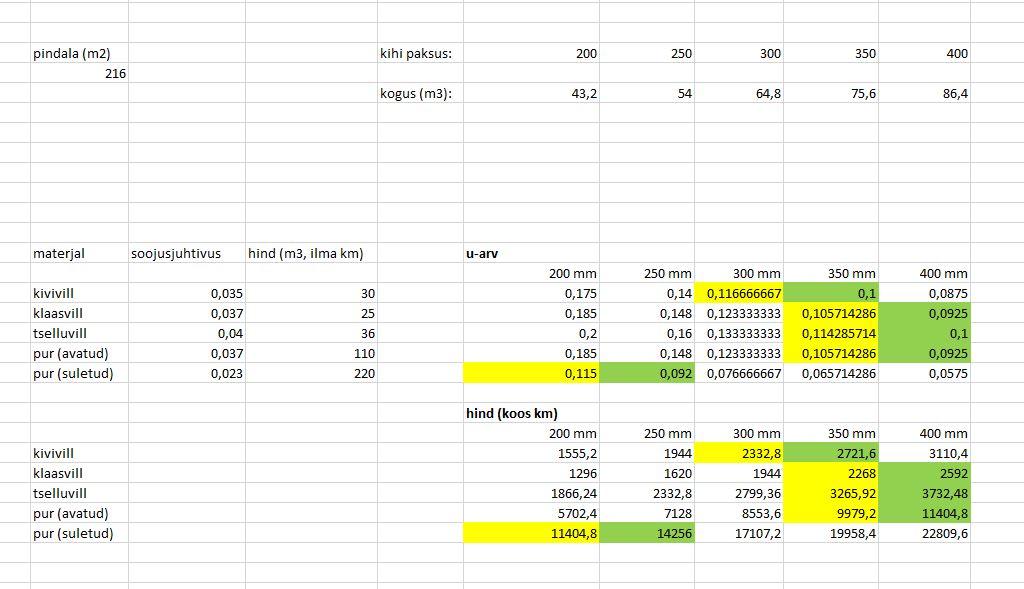Select the "soojusjuhtivus" header cell
This screenshot has height=589, width=1024.
point(176,254)
